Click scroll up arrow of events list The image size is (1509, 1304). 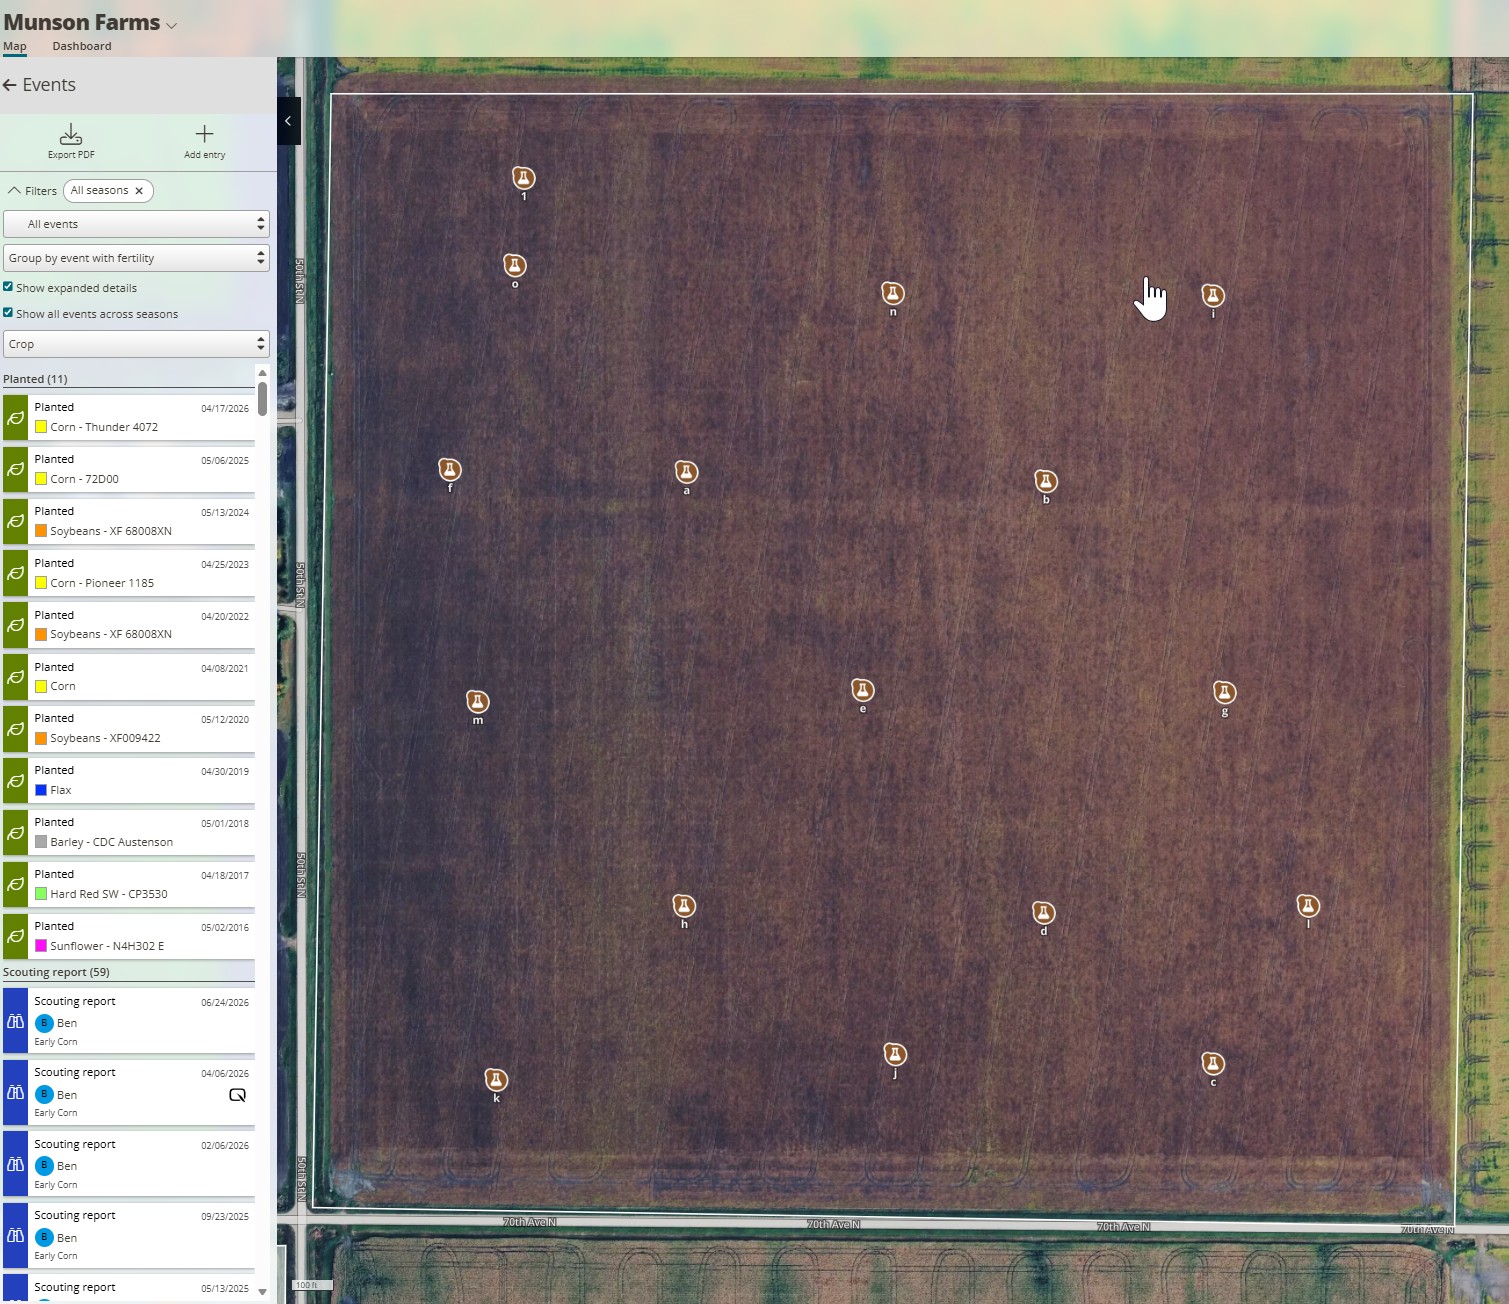(x=262, y=373)
